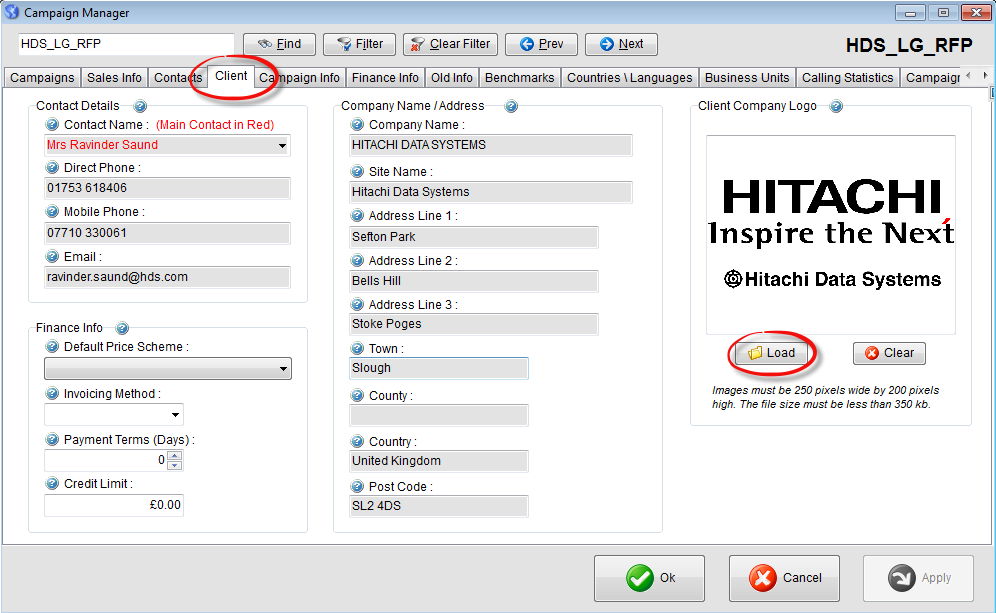Viewport: 996px width, 613px height.
Task: Click the Clear Filter button
Action: coord(450,44)
